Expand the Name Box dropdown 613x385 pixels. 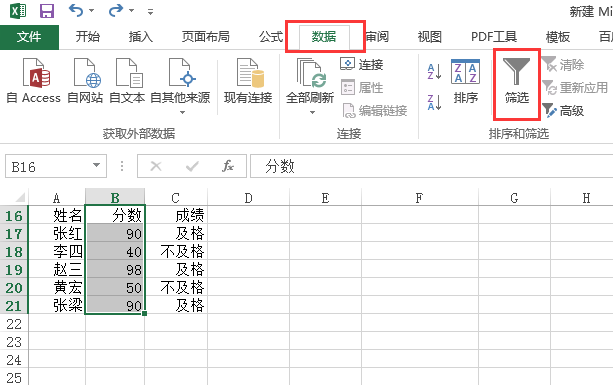coord(96,166)
